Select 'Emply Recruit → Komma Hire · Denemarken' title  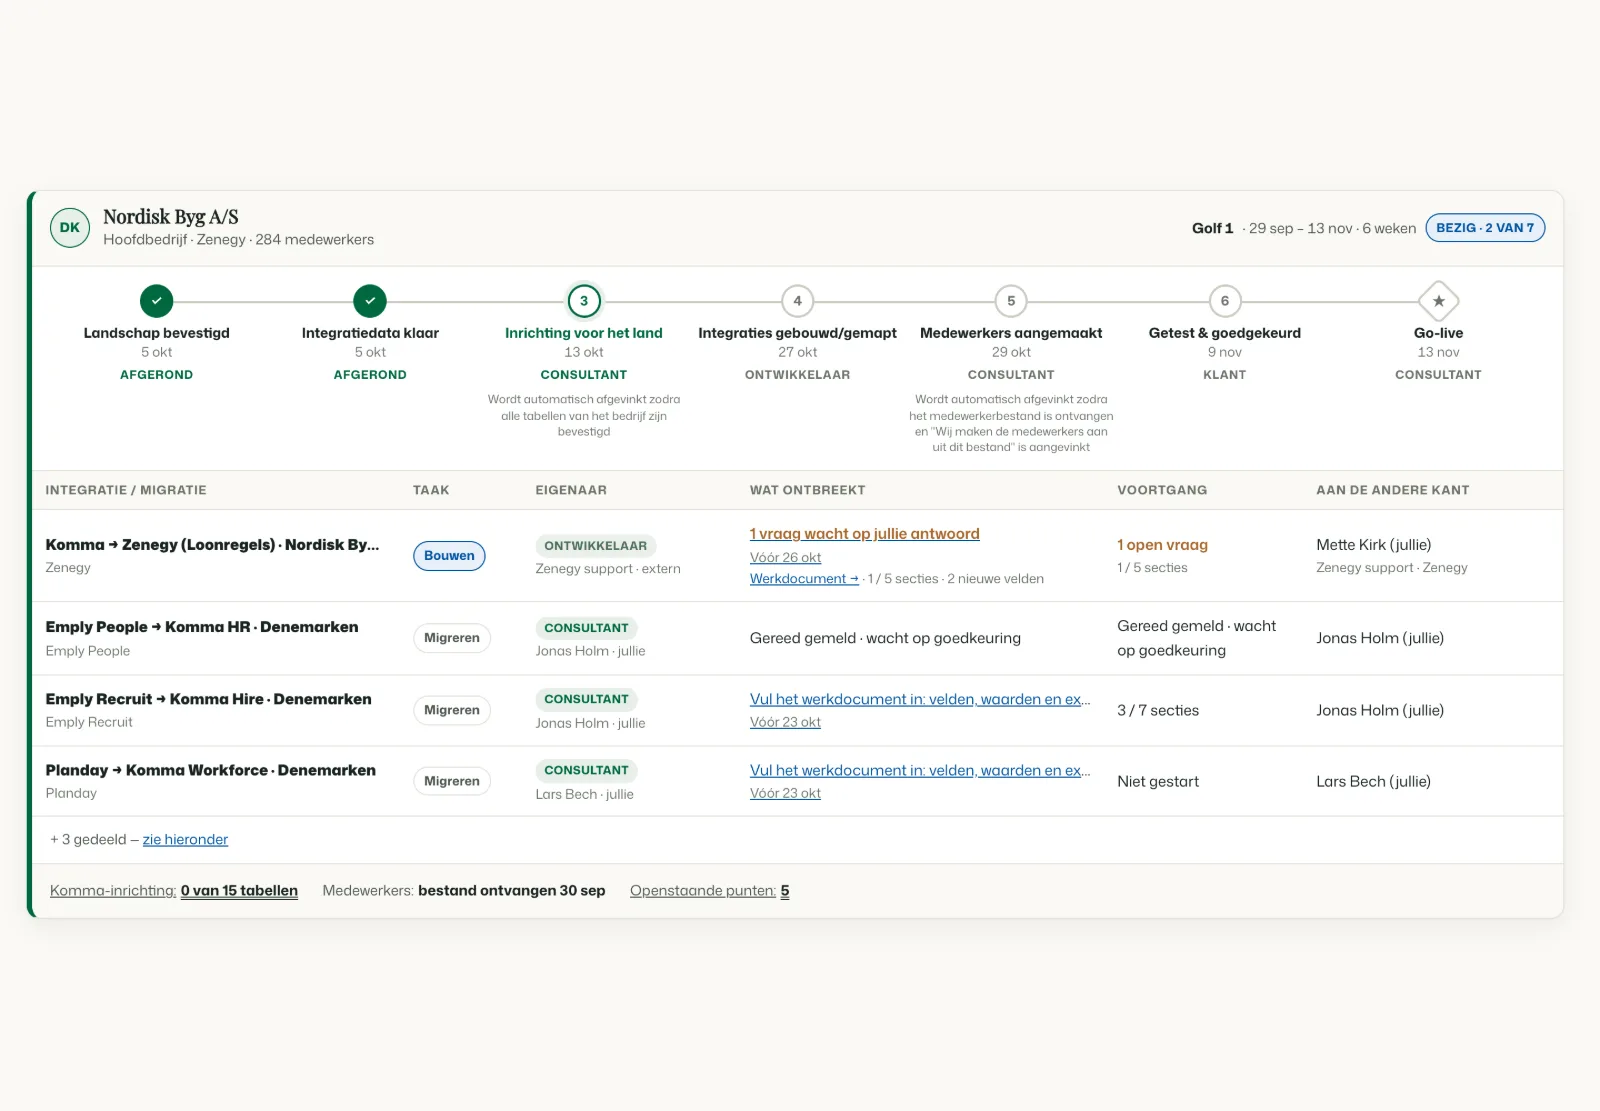point(208,699)
